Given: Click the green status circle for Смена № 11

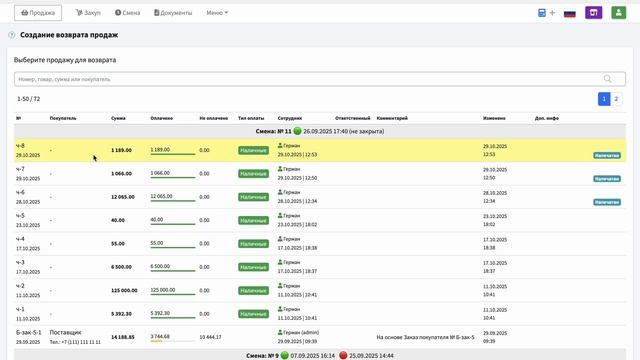Looking at the screenshot, I should pyautogui.click(x=297, y=131).
